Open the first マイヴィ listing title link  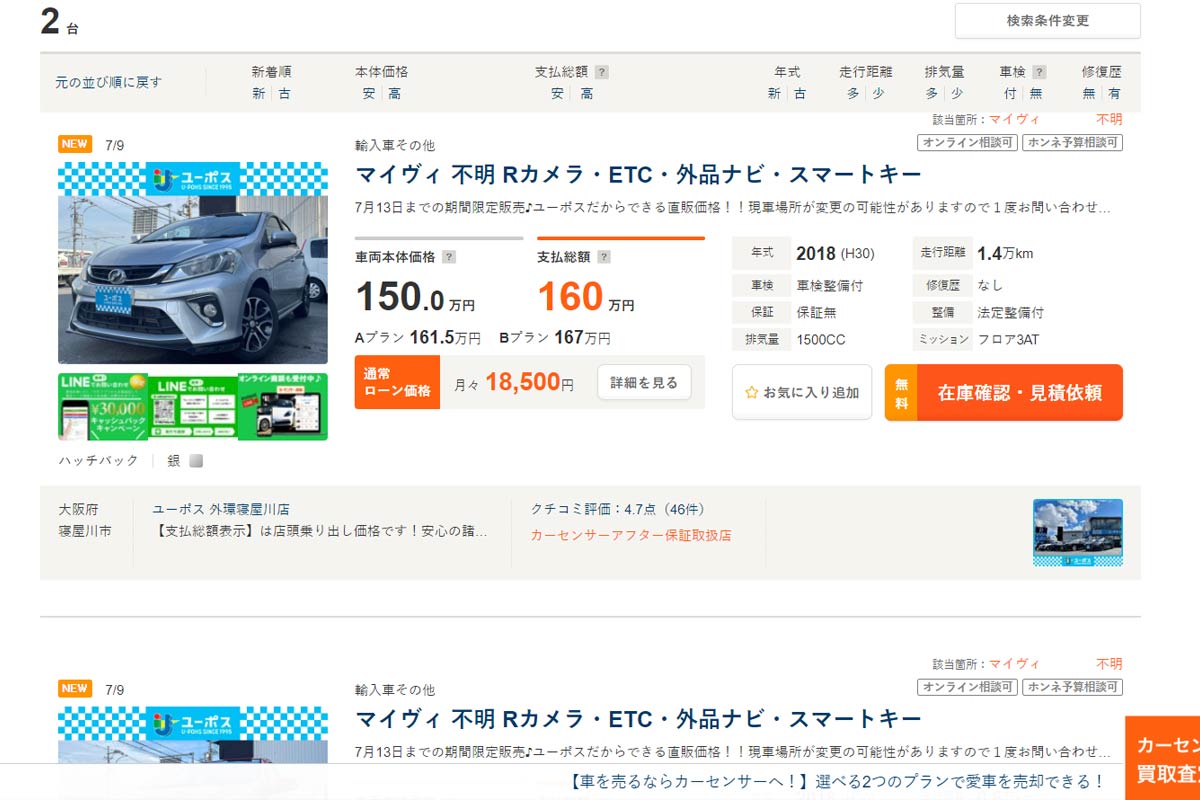638,175
